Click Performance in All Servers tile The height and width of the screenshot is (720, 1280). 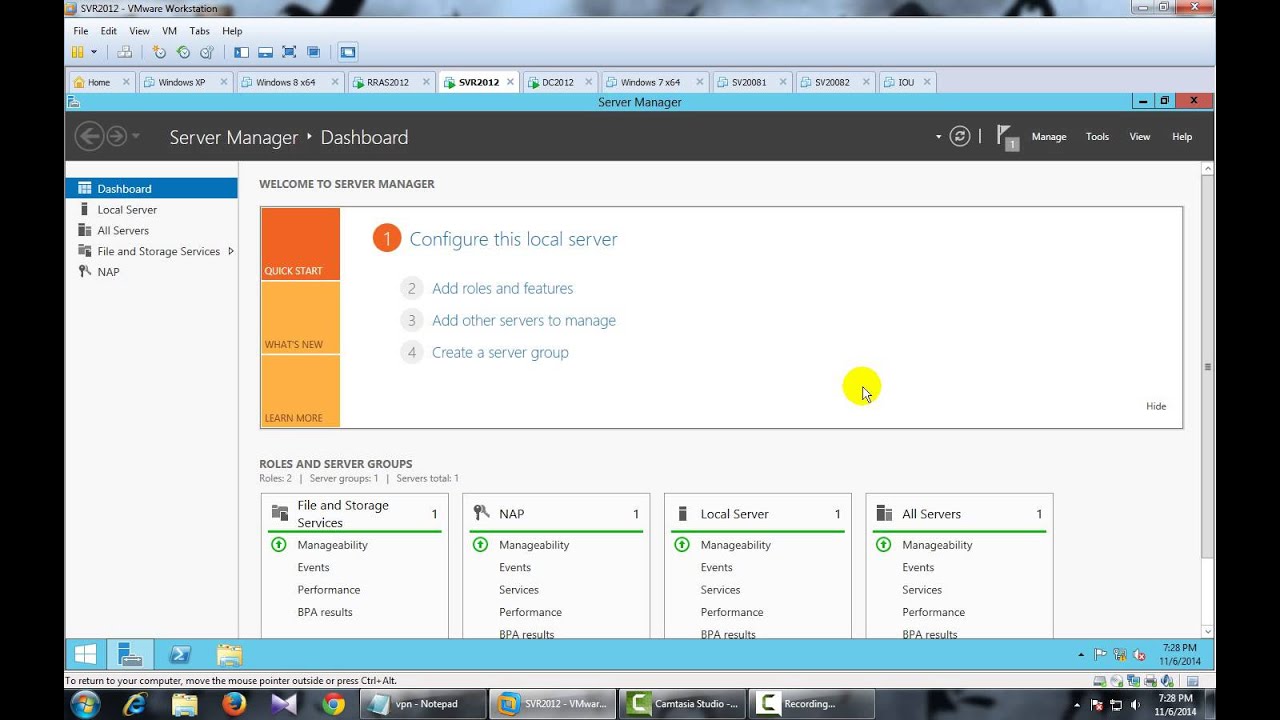[933, 612]
